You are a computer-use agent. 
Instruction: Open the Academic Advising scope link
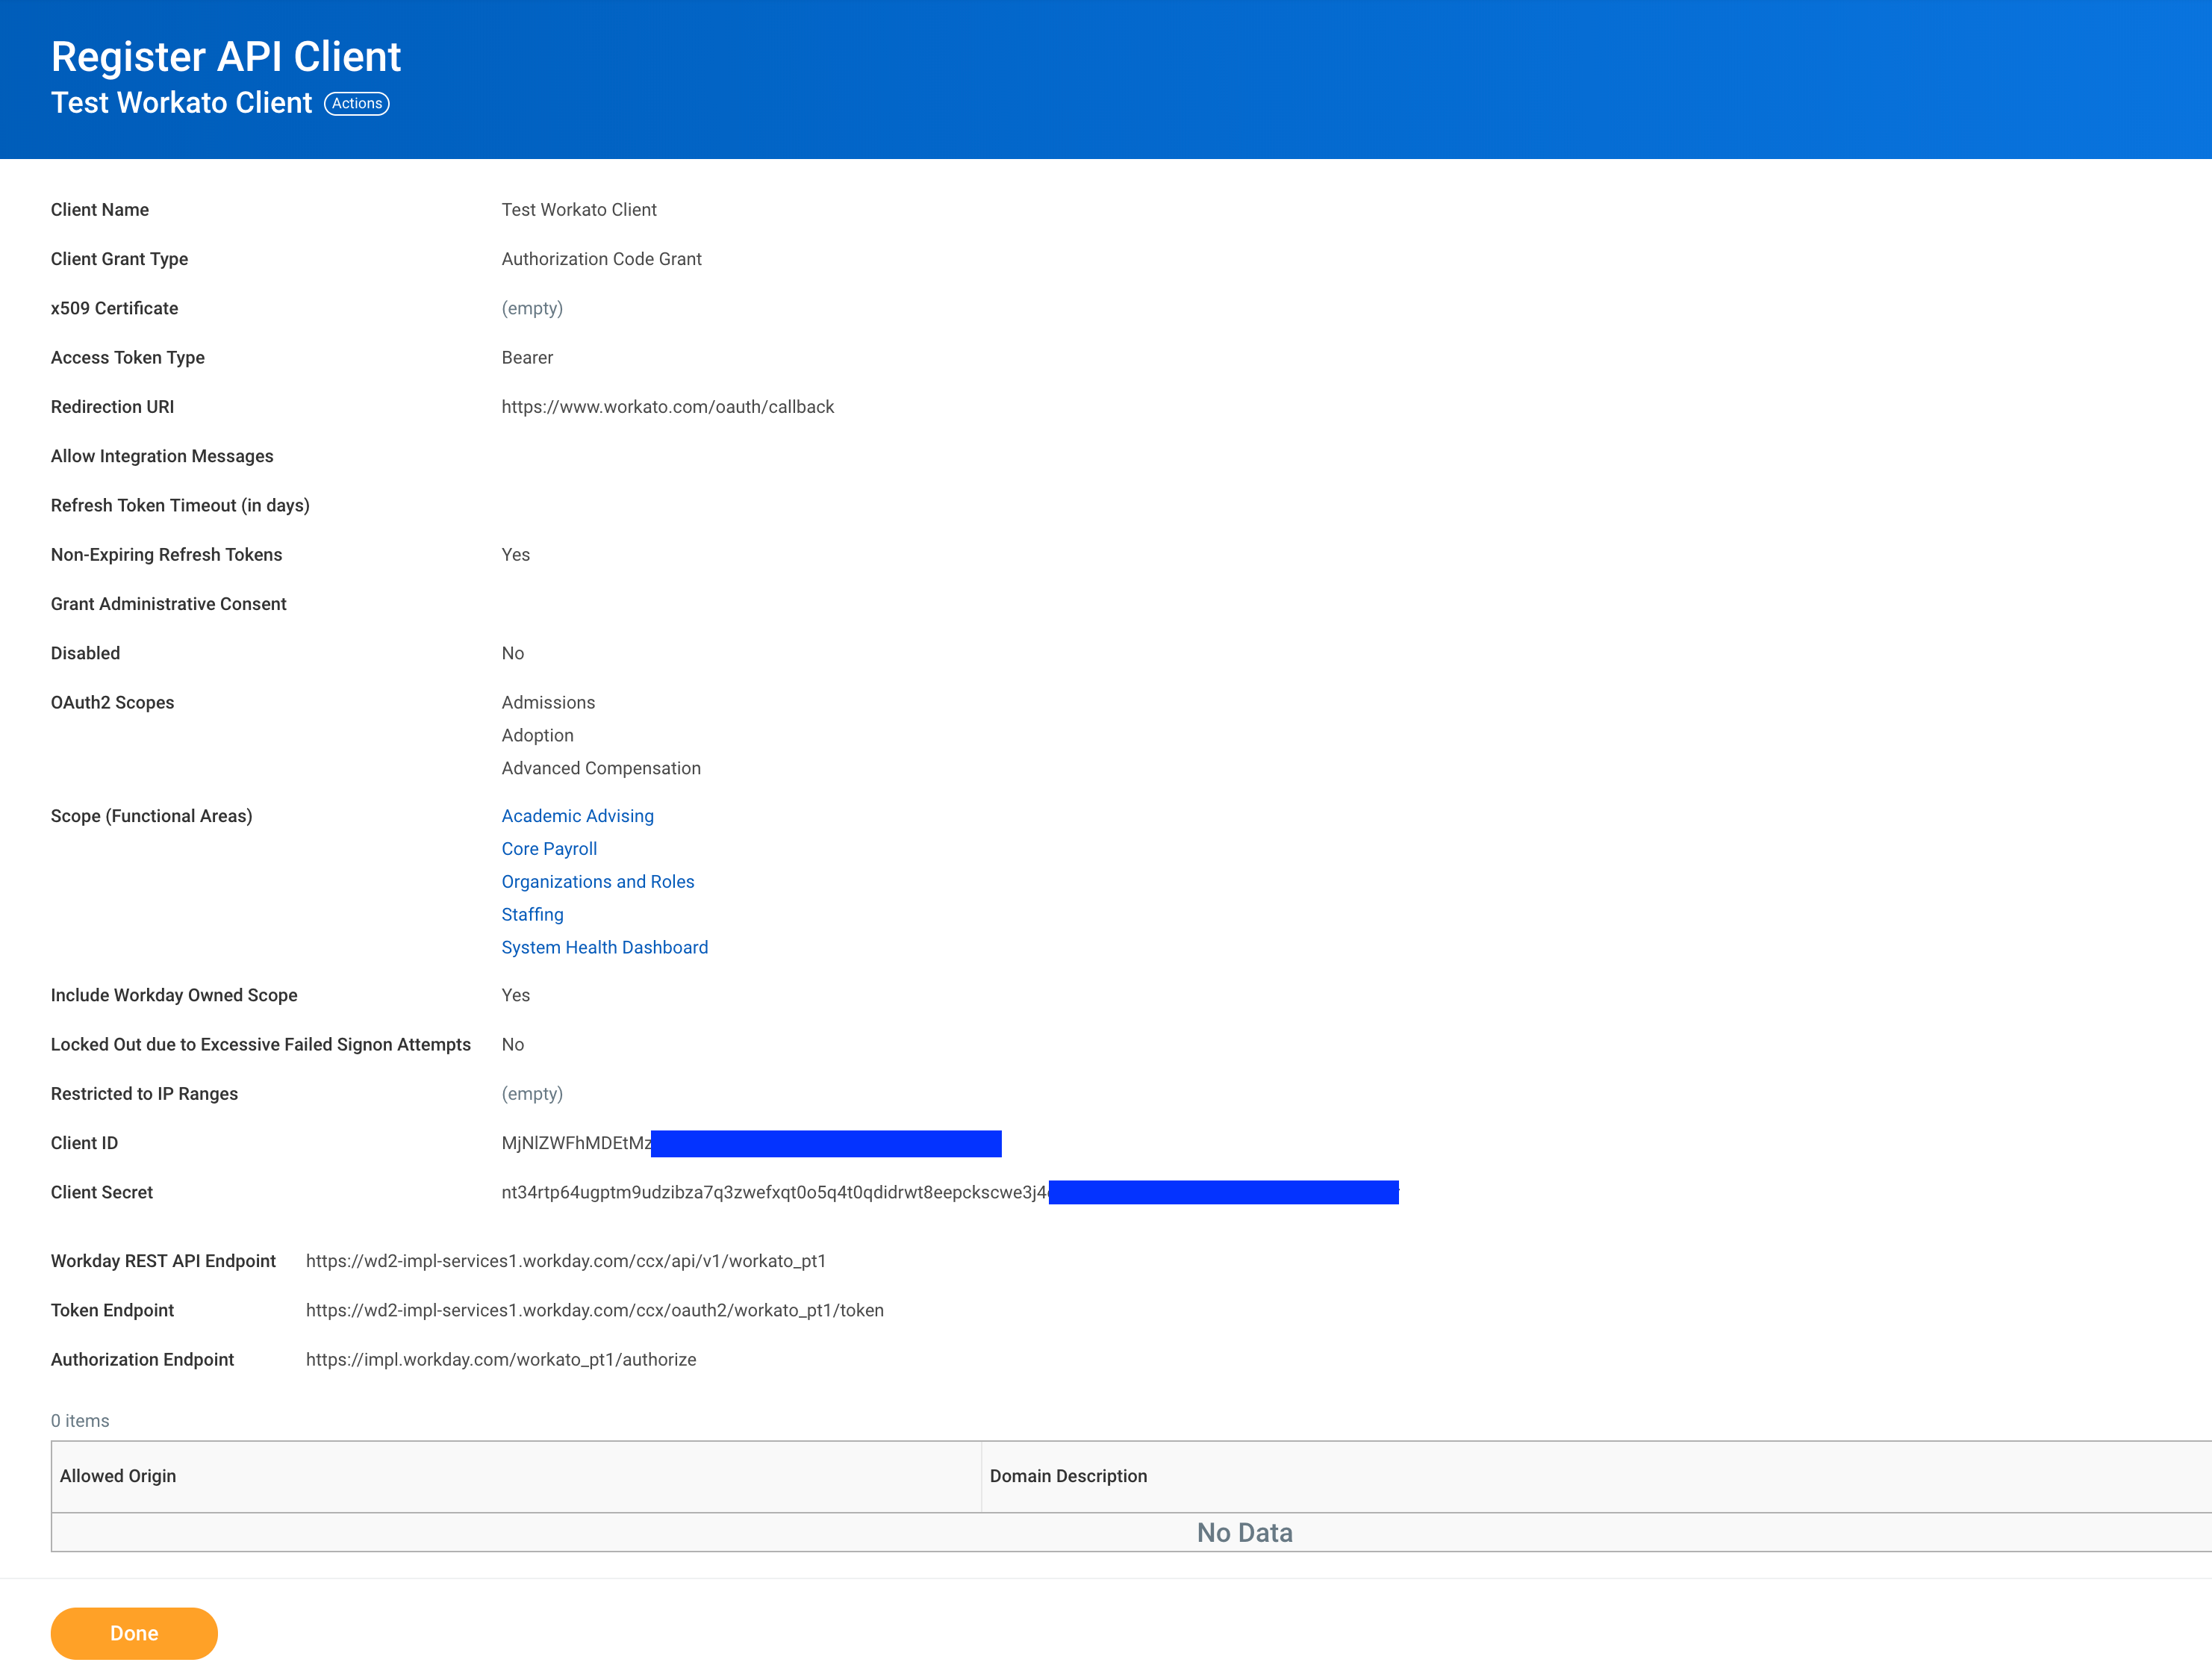[578, 816]
